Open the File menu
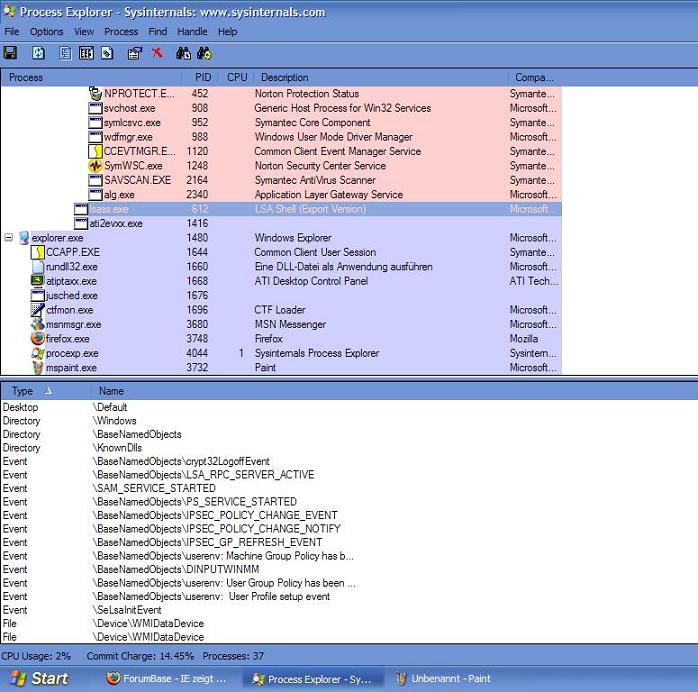The width and height of the screenshot is (698, 692). click(12, 32)
